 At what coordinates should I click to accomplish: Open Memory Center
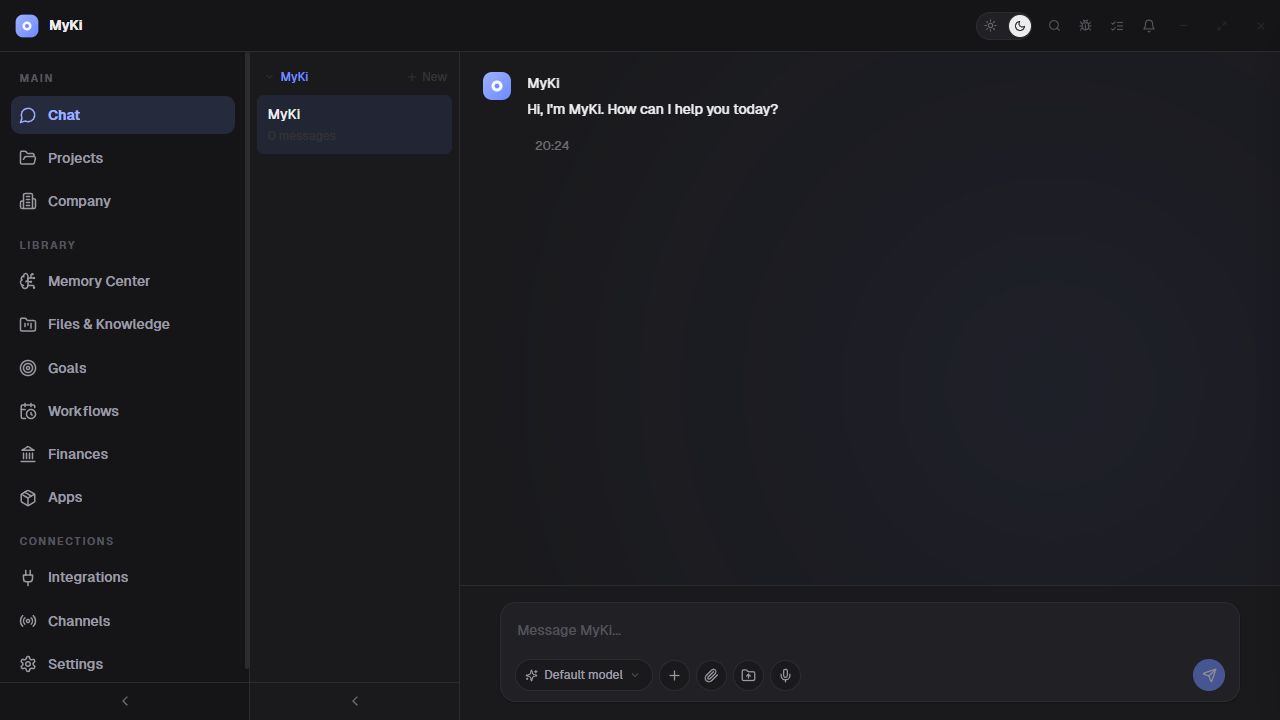click(123, 281)
